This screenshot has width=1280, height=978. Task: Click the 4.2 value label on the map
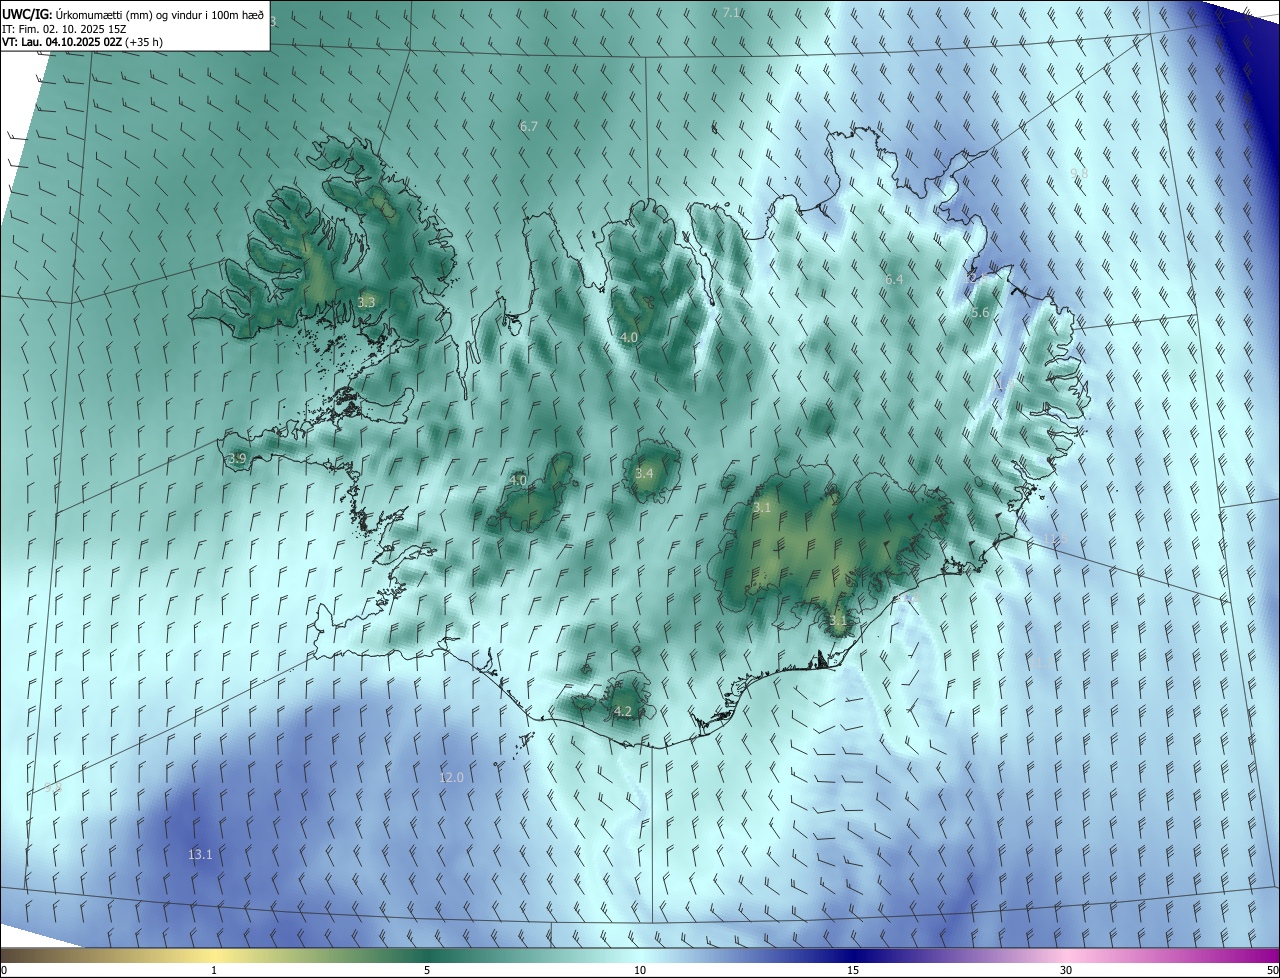pos(622,711)
